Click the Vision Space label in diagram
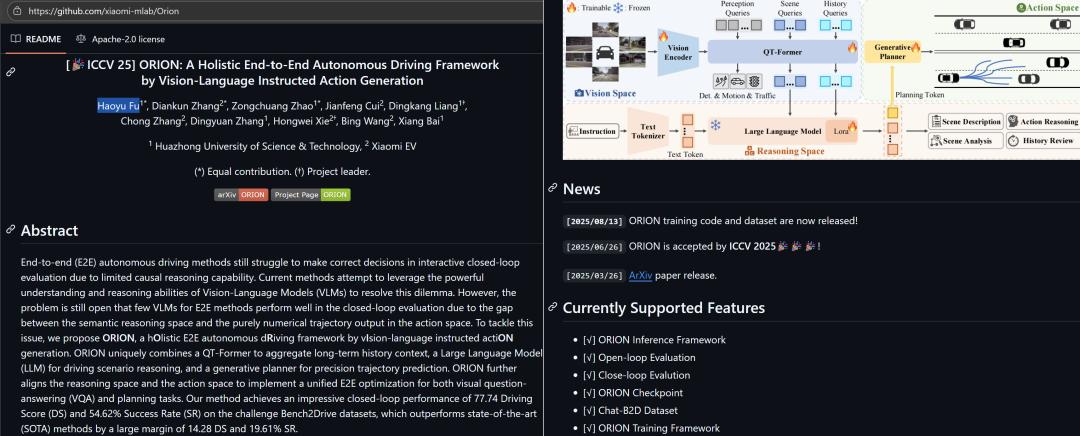The image size is (1080, 436). point(605,93)
